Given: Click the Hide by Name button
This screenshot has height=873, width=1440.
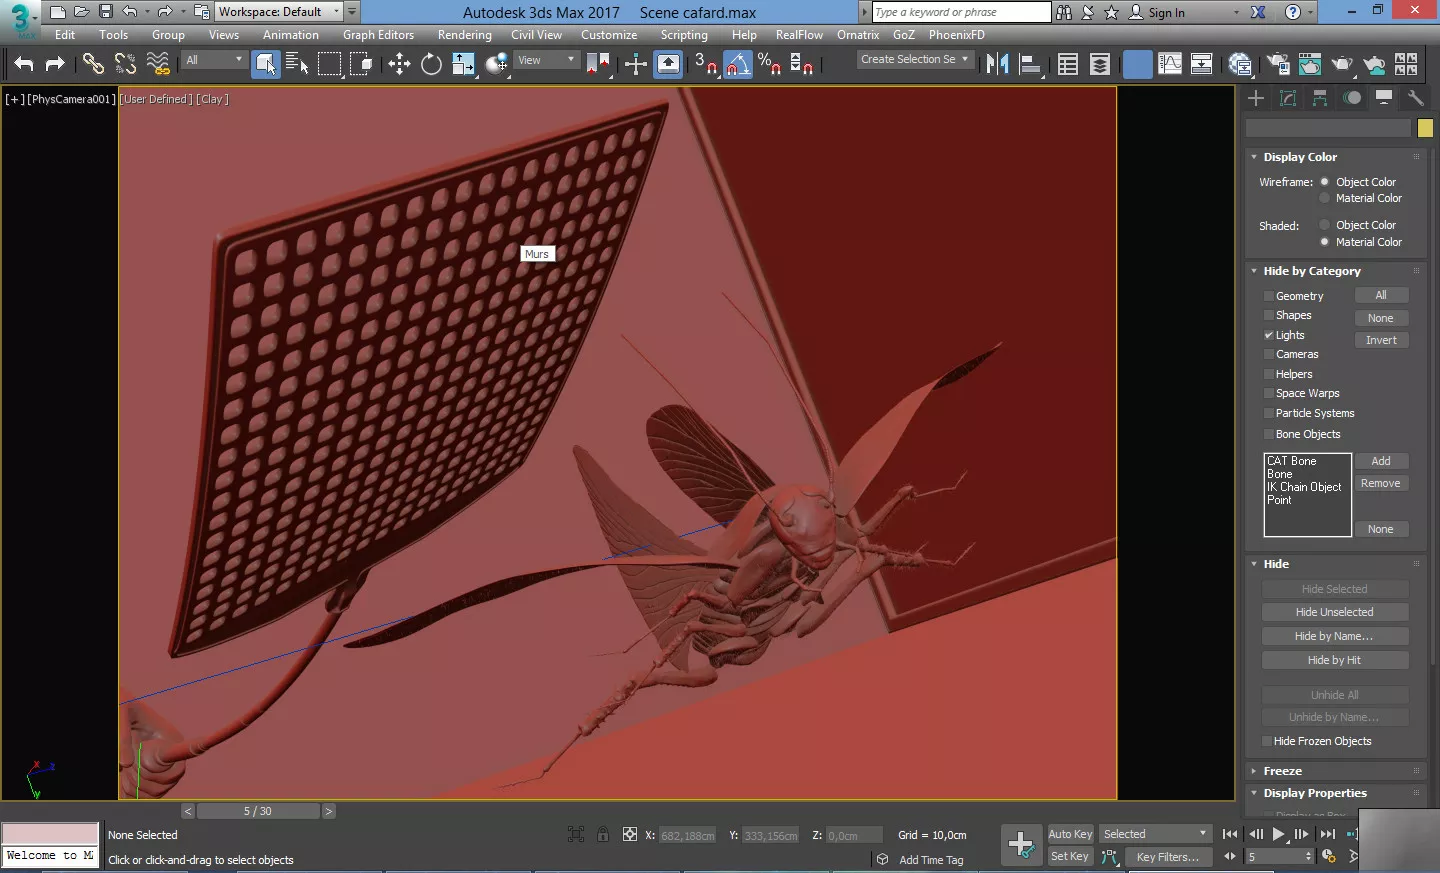Looking at the screenshot, I should click(x=1334, y=636).
